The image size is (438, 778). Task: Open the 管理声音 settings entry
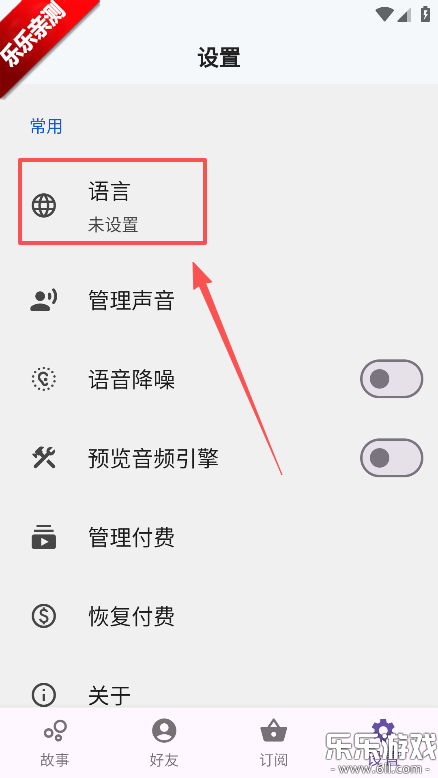point(219,301)
